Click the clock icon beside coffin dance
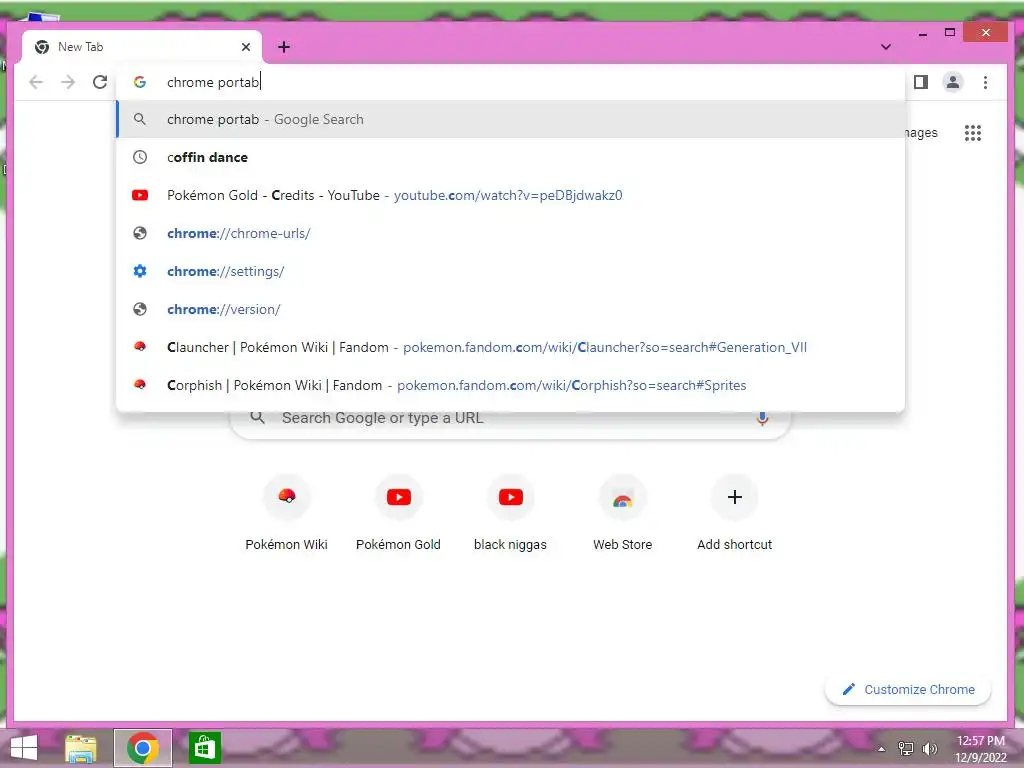Screen dimensions: 1024x768 click(x=140, y=157)
